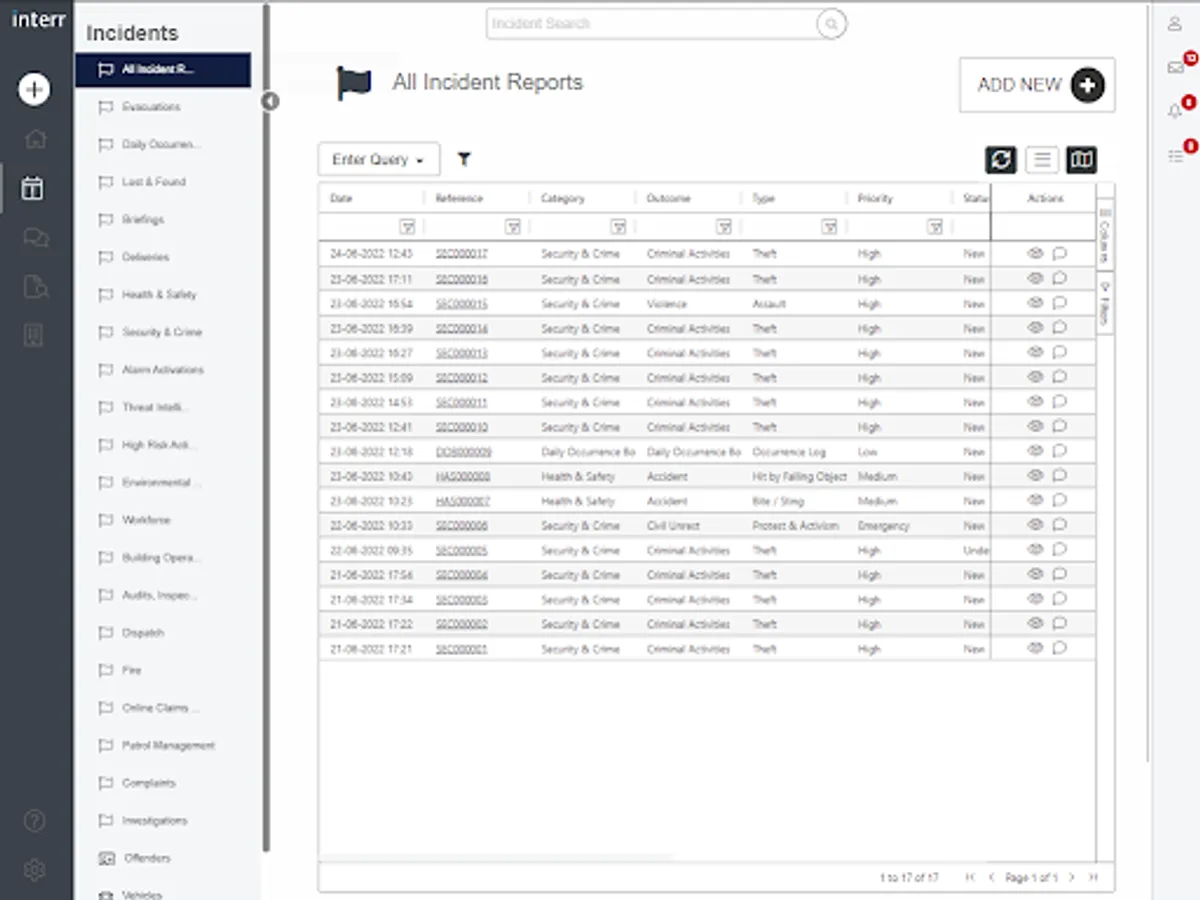Select Offenders in Incidents menu
This screenshot has height=900, width=1200.
coord(147,858)
